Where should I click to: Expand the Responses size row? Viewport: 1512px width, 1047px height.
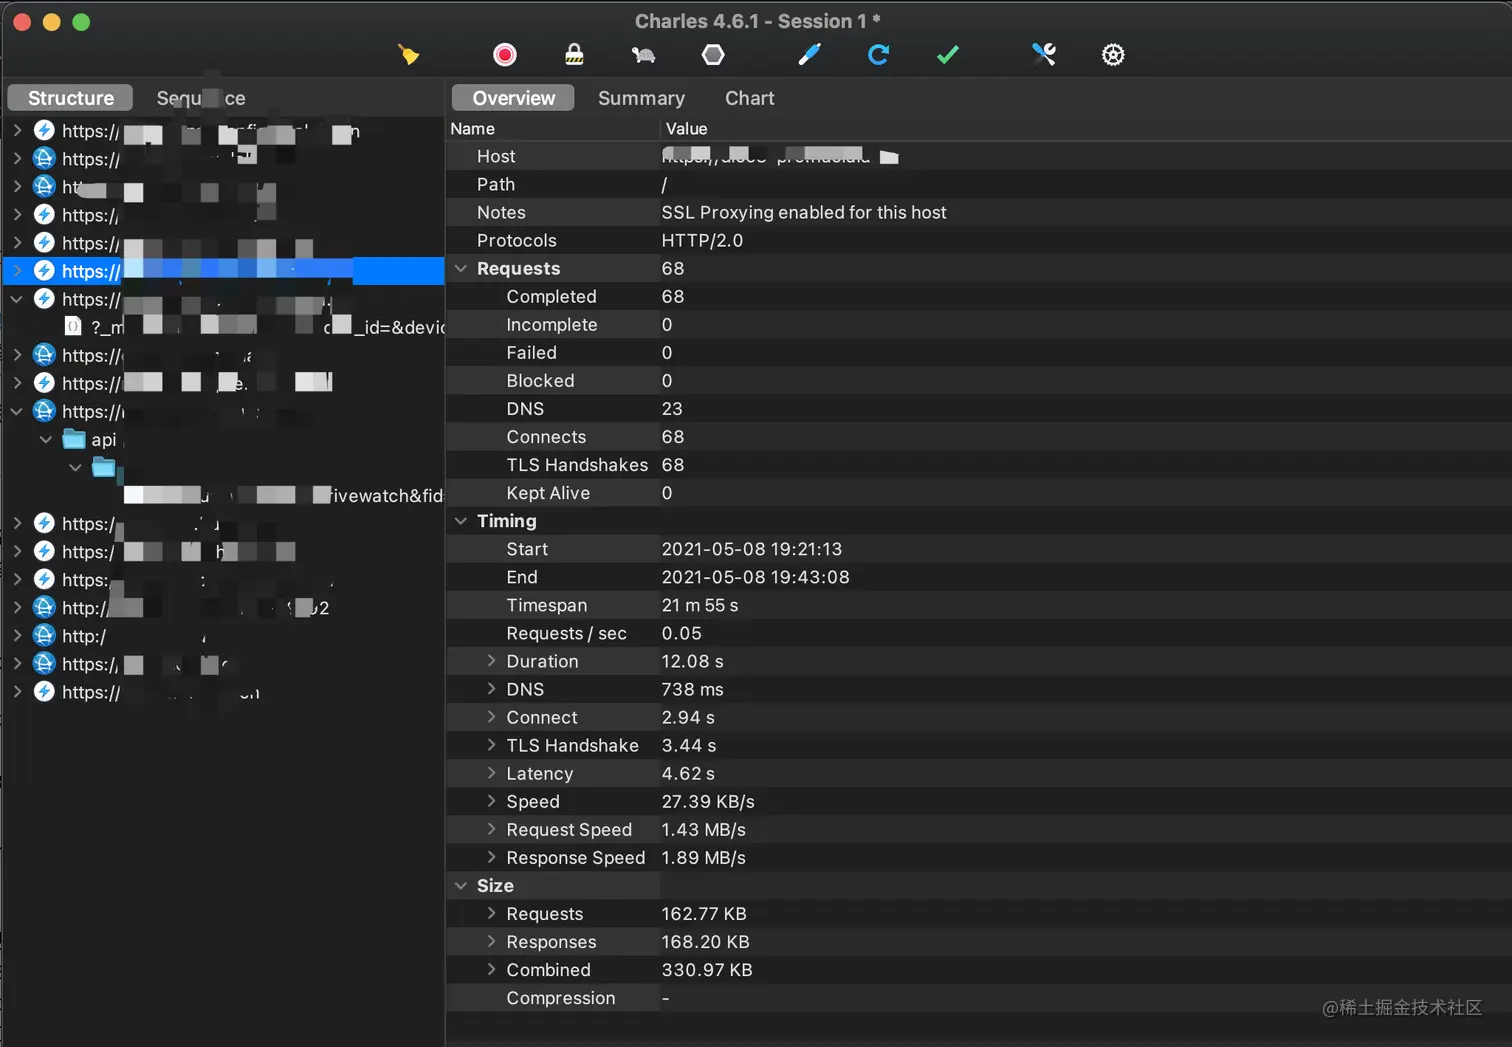pos(491,941)
